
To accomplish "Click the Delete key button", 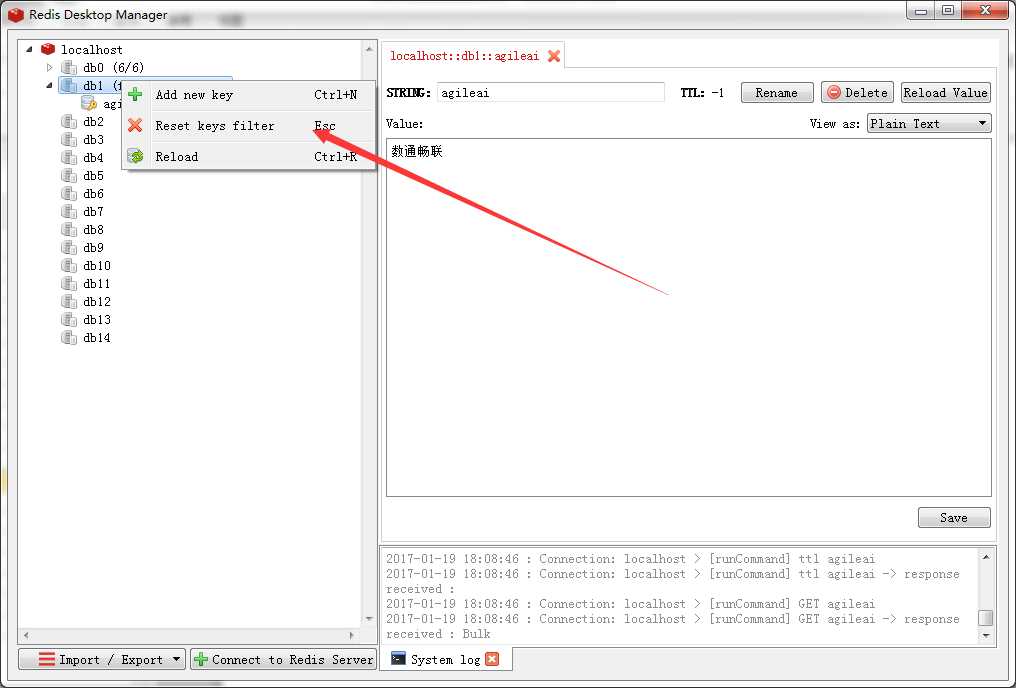I will click(857, 93).
